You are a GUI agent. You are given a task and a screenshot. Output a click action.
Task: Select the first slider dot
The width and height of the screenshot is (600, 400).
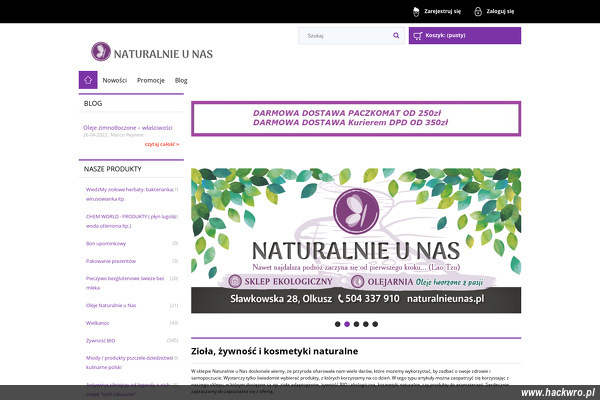[x=338, y=324]
